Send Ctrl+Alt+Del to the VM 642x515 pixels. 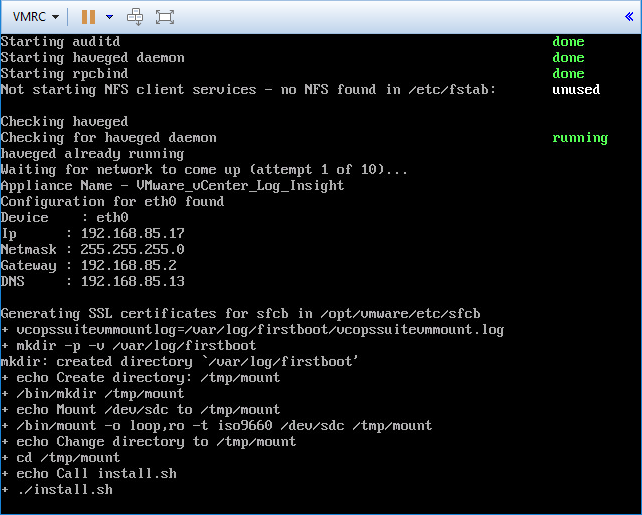click(x=136, y=17)
